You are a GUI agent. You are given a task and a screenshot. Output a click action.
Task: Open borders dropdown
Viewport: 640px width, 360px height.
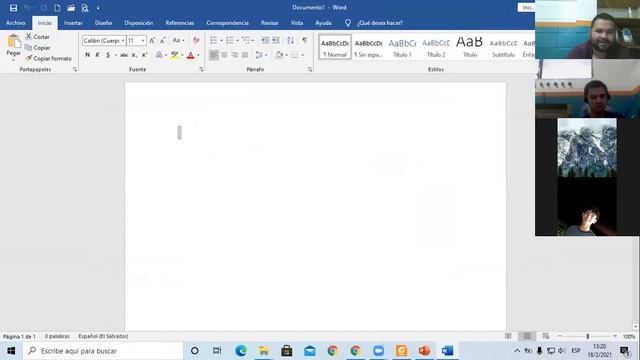(x=302, y=55)
